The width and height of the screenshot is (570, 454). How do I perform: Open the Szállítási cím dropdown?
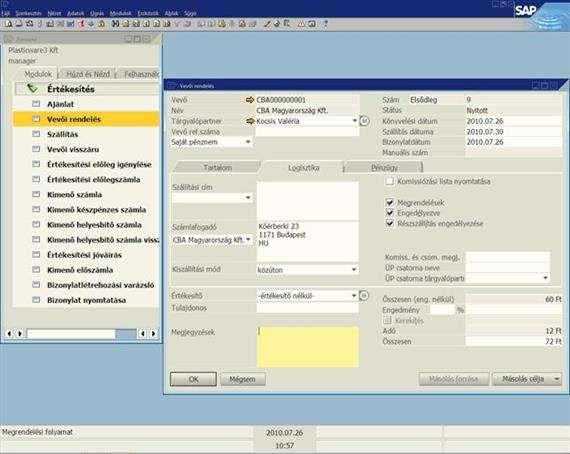(x=248, y=197)
